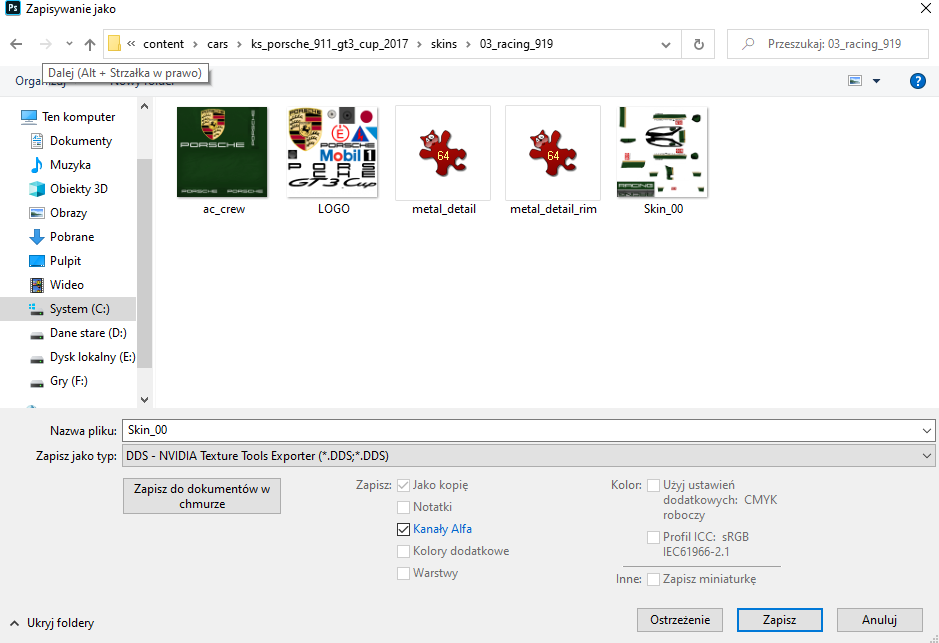Open Pobrane downloads folder in sidebar
This screenshot has height=643, width=939.
[72, 236]
